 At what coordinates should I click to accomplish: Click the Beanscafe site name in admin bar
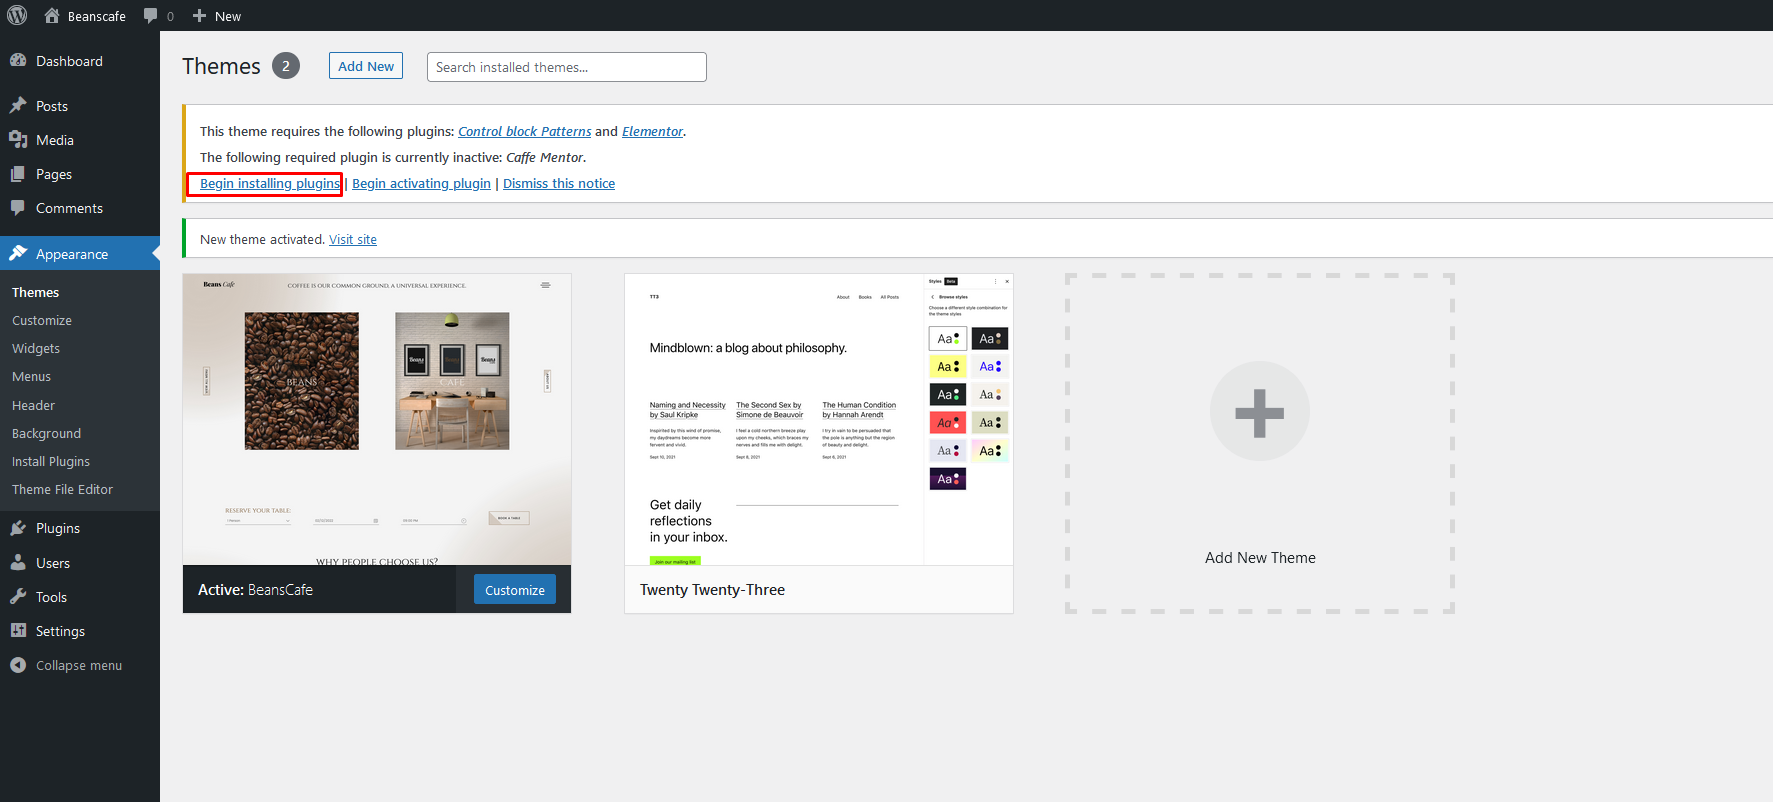97,16
